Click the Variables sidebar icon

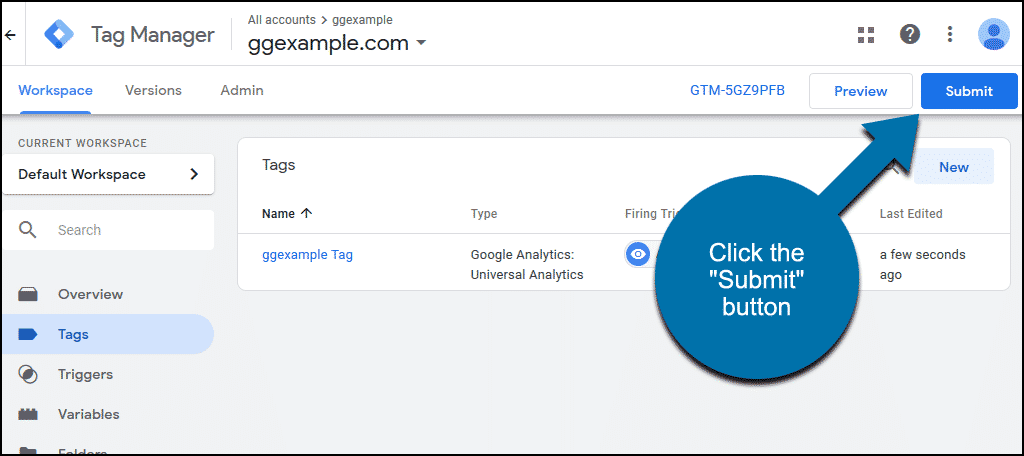click(28, 414)
